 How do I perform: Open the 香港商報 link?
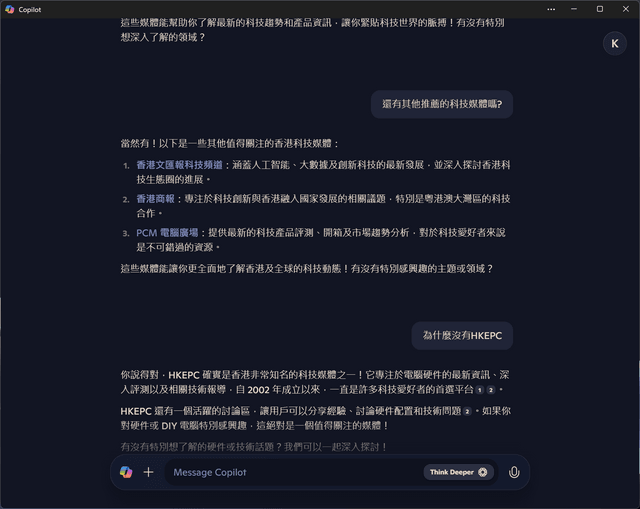156,199
